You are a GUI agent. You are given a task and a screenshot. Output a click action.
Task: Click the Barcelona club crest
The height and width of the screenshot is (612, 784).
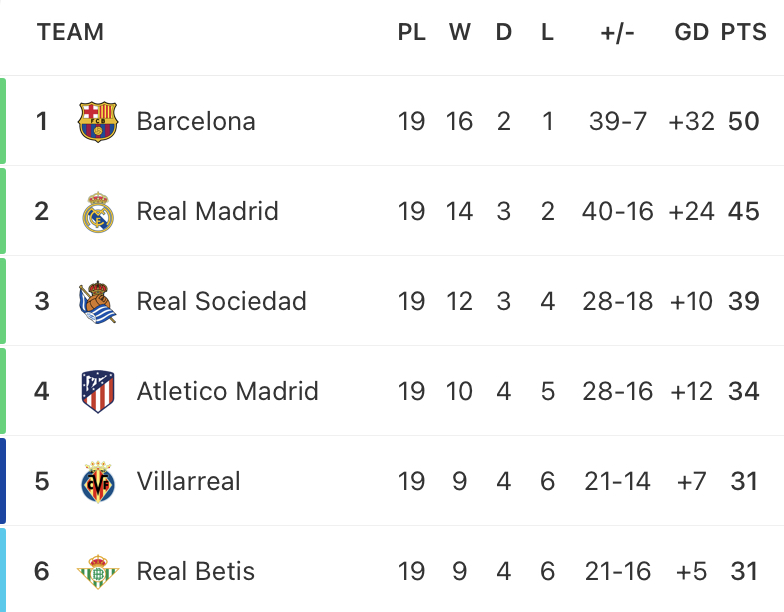tap(98, 122)
